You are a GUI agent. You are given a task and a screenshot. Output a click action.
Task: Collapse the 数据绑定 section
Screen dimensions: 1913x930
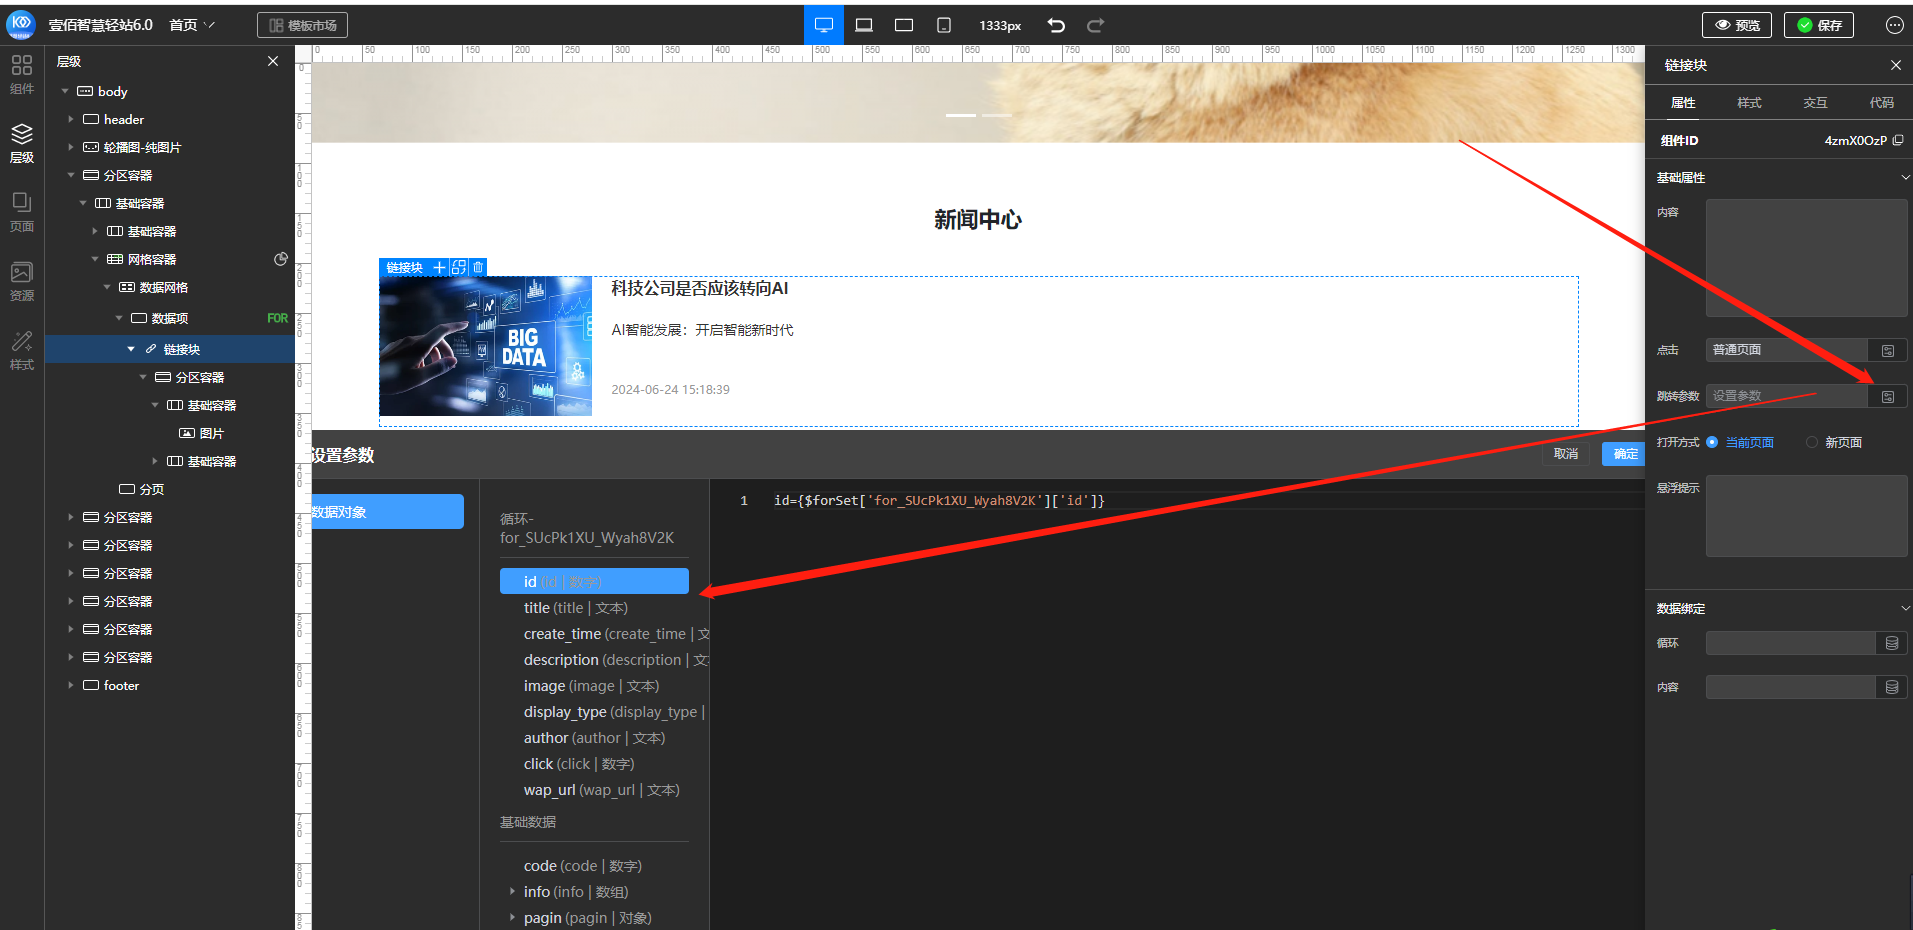[1905, 608]
